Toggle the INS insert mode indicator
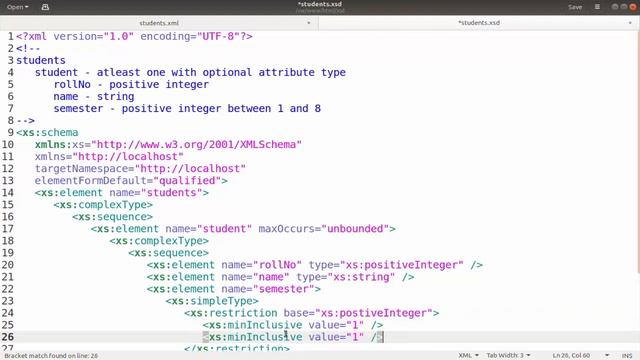Image resolution: width=640 pixels, height=360 pixels. [627, 356]
